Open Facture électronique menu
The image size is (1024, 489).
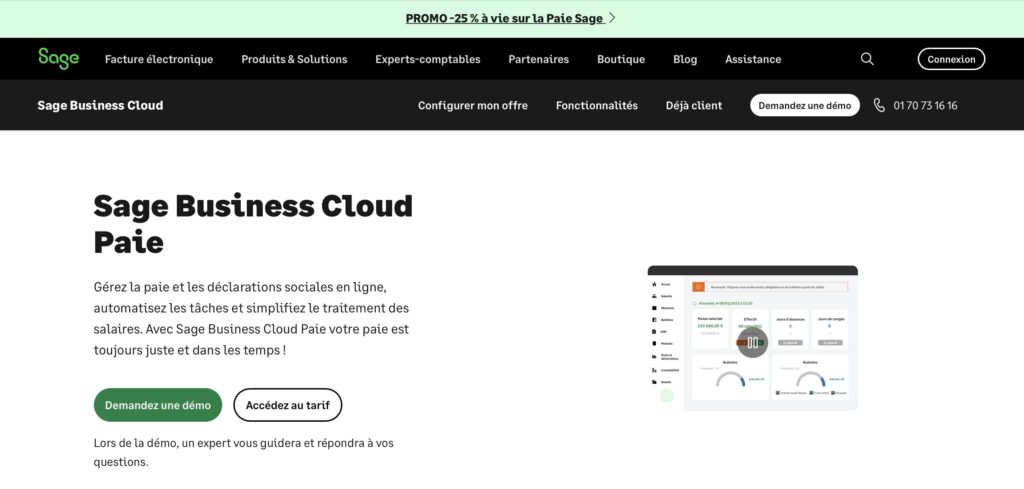click(159, 59)
